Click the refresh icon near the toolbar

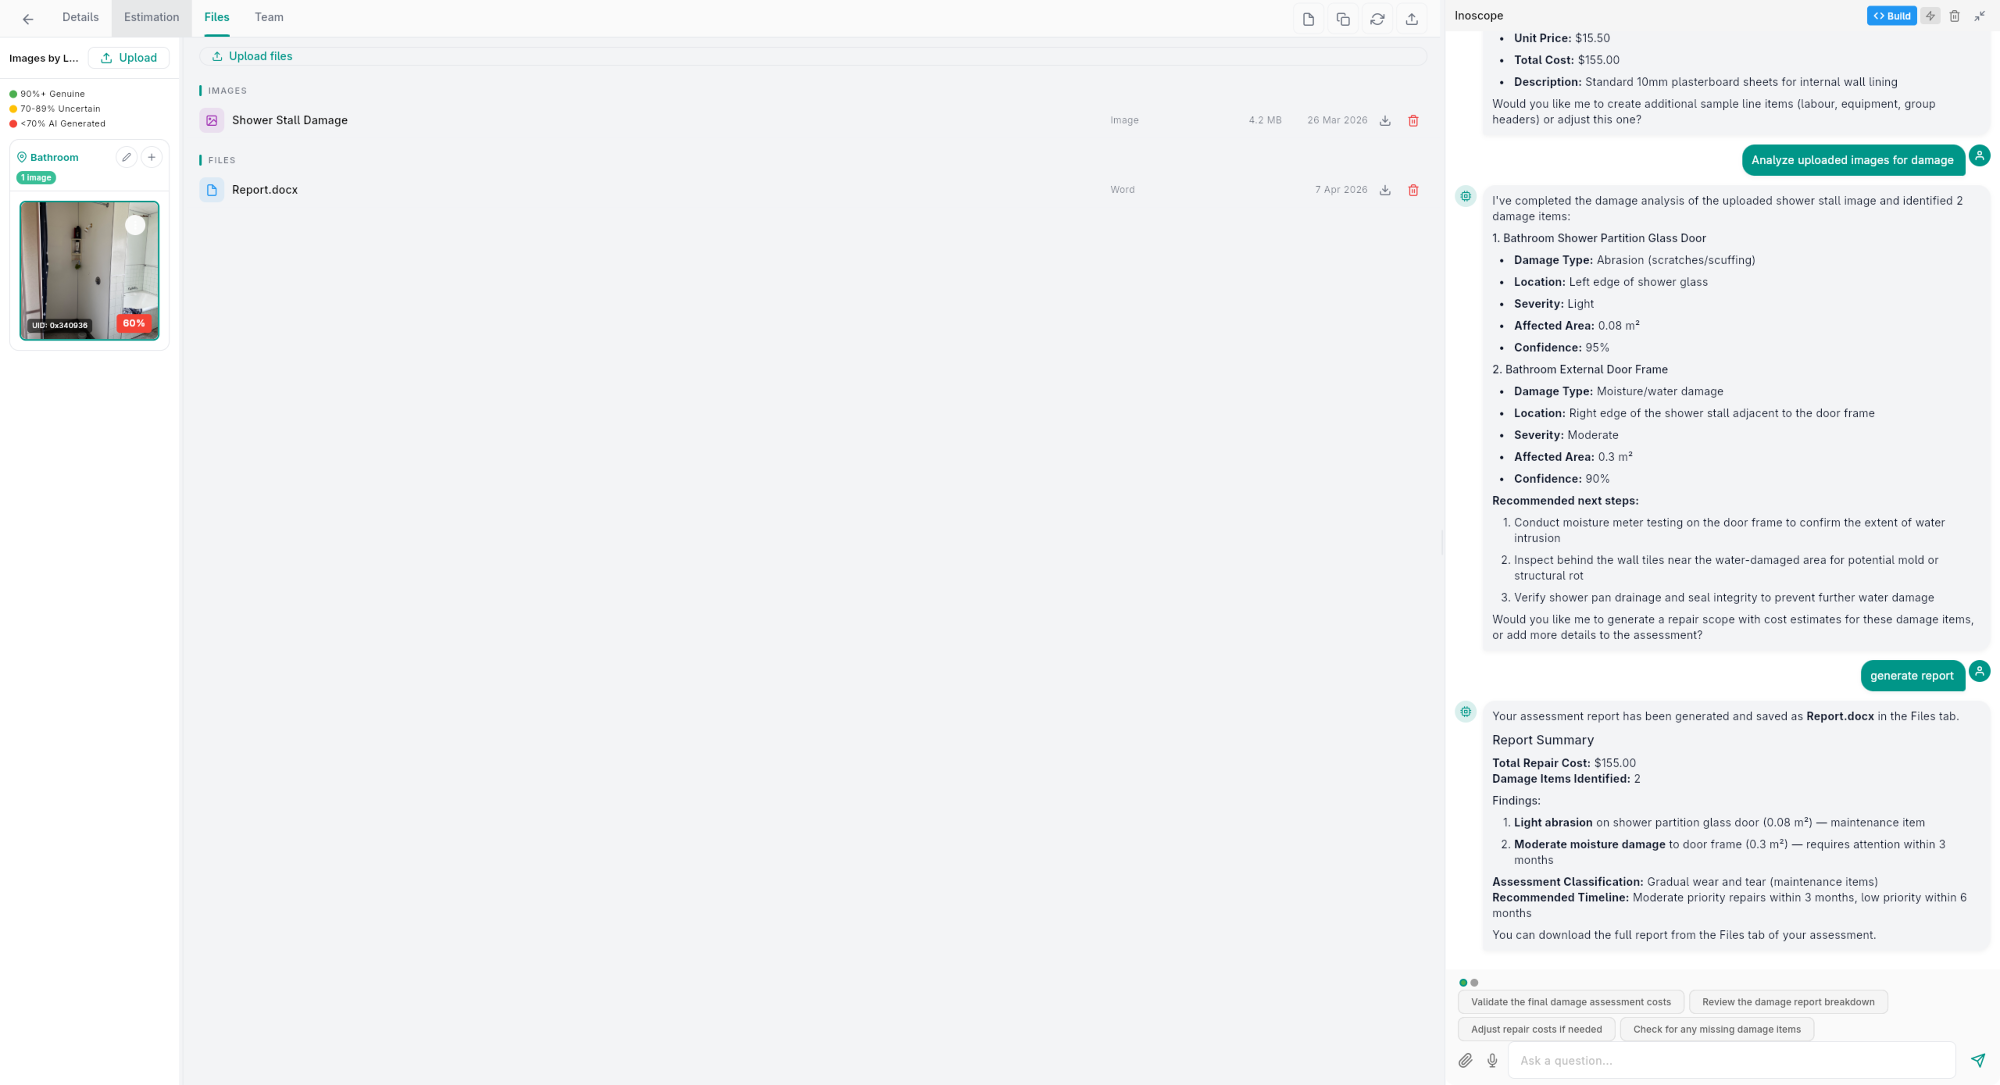[1377, 18]
